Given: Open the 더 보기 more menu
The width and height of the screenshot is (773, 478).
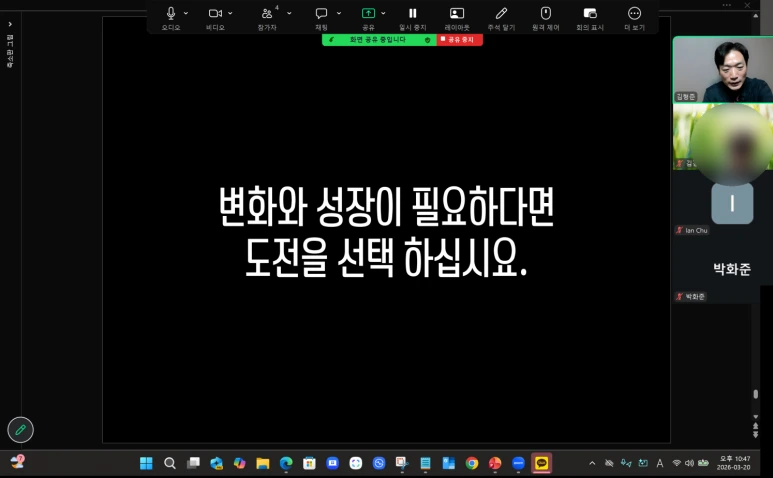Looking at the screenshot, I should pyautogui.click(x=634, y=18).
